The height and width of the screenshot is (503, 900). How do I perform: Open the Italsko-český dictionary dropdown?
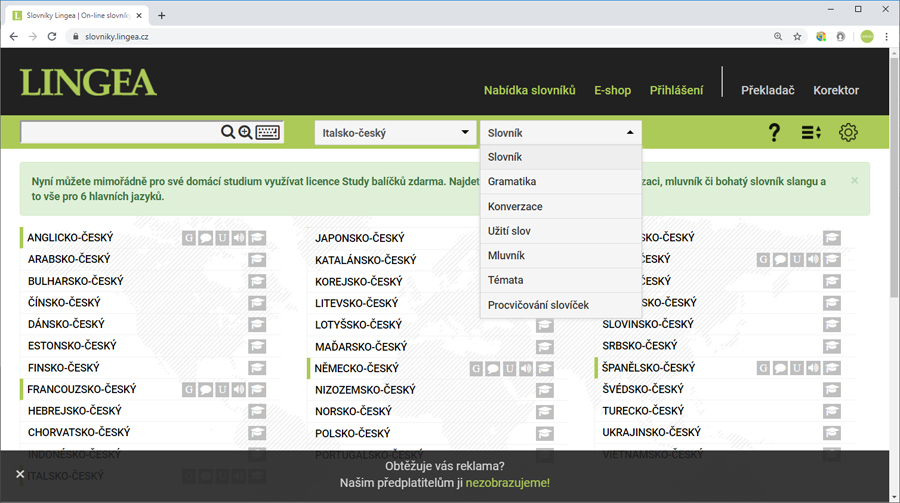[395, 133]
